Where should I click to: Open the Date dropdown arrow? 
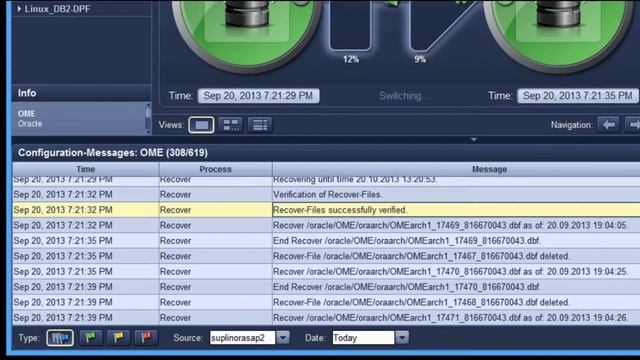(x=402, y=338)
